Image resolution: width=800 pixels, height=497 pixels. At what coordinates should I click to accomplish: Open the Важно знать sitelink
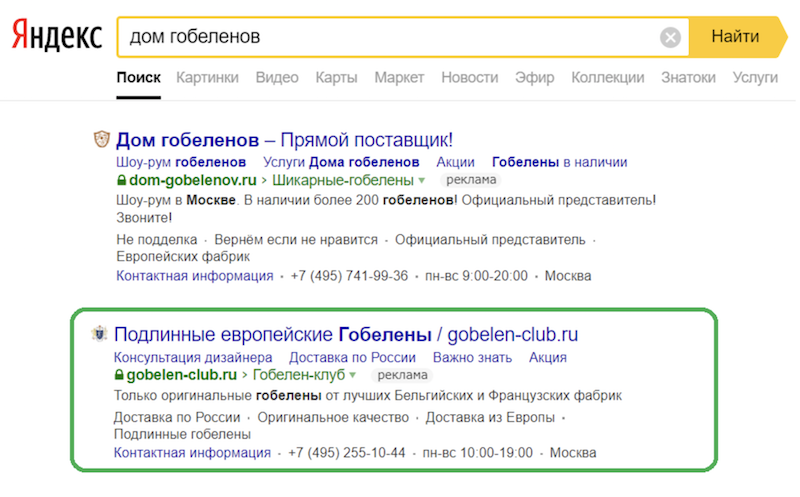pos(472,358)
